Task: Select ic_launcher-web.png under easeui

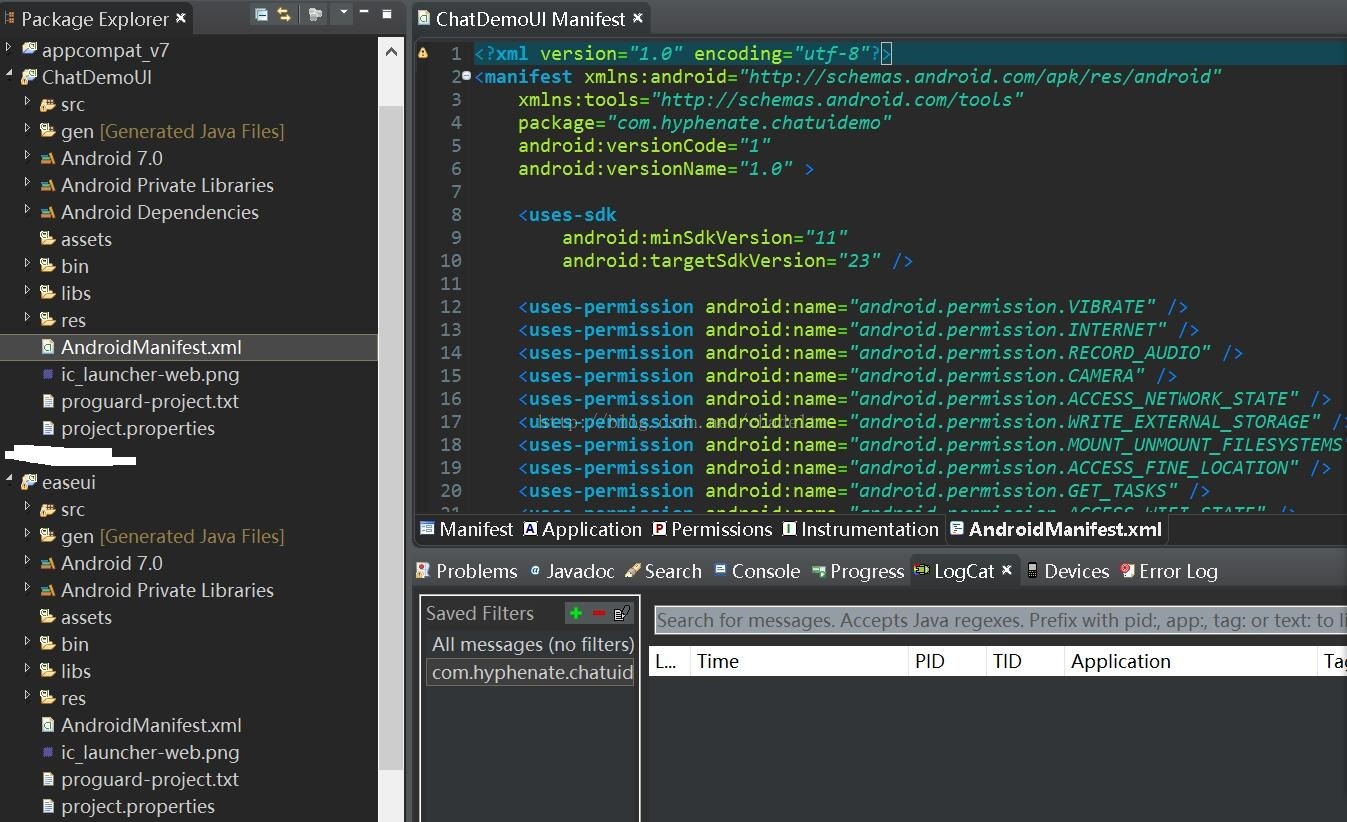Action: coord(150,752)
